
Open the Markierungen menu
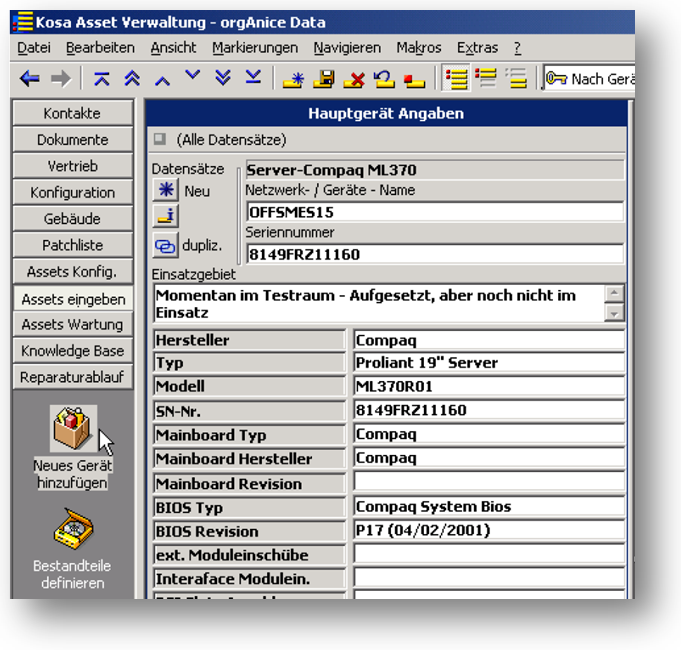[x=255, y=47]
